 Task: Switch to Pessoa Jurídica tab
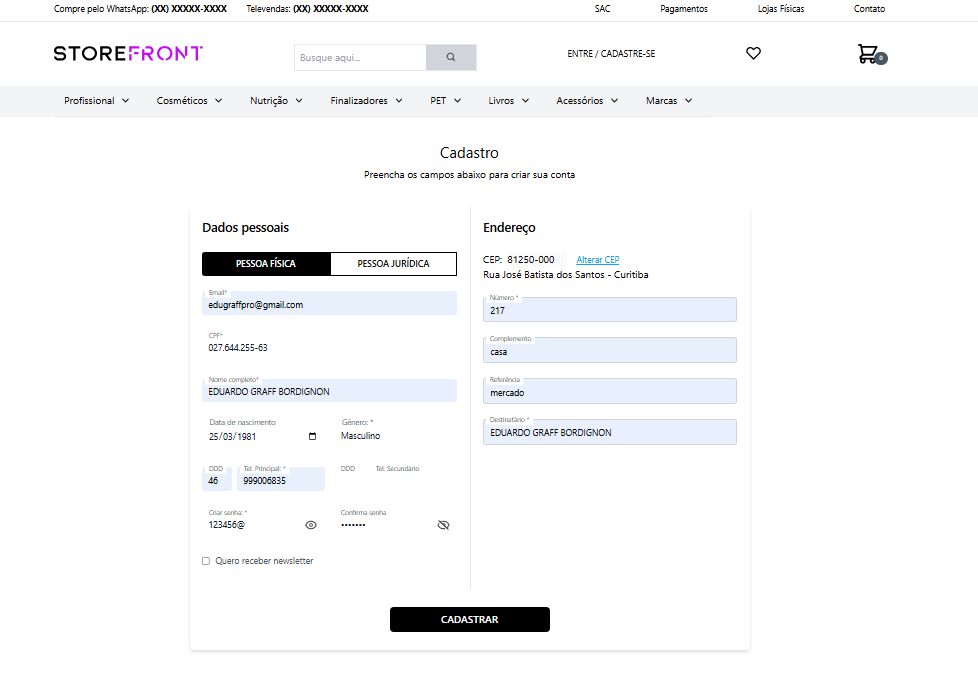[x=393, y=264]
